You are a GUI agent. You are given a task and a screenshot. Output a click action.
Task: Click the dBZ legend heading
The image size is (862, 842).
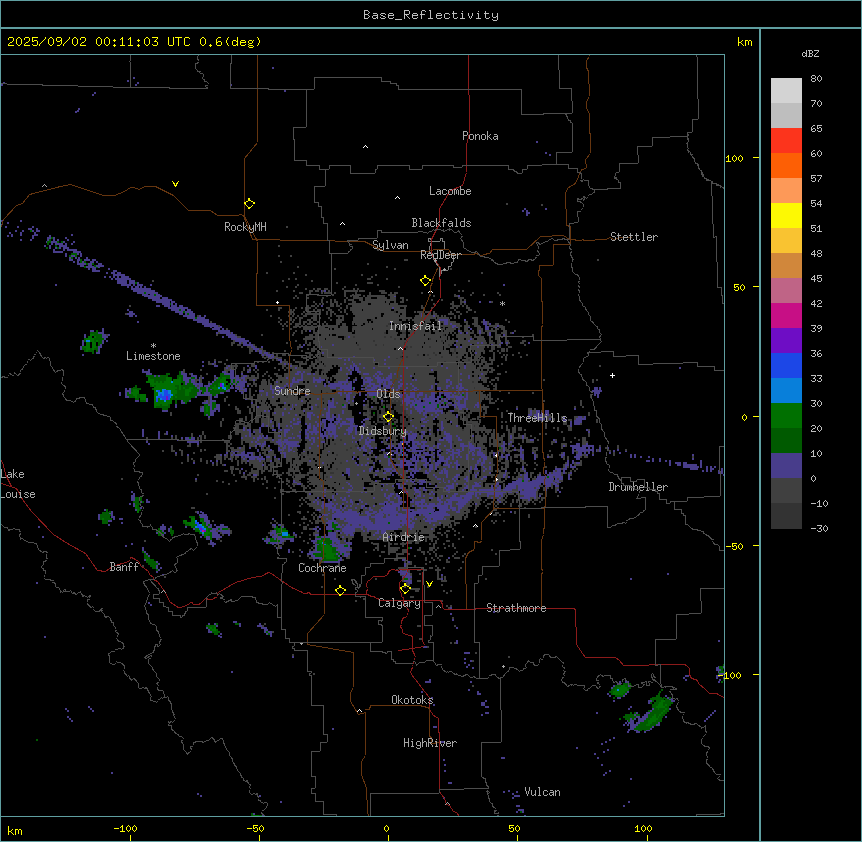810,54
